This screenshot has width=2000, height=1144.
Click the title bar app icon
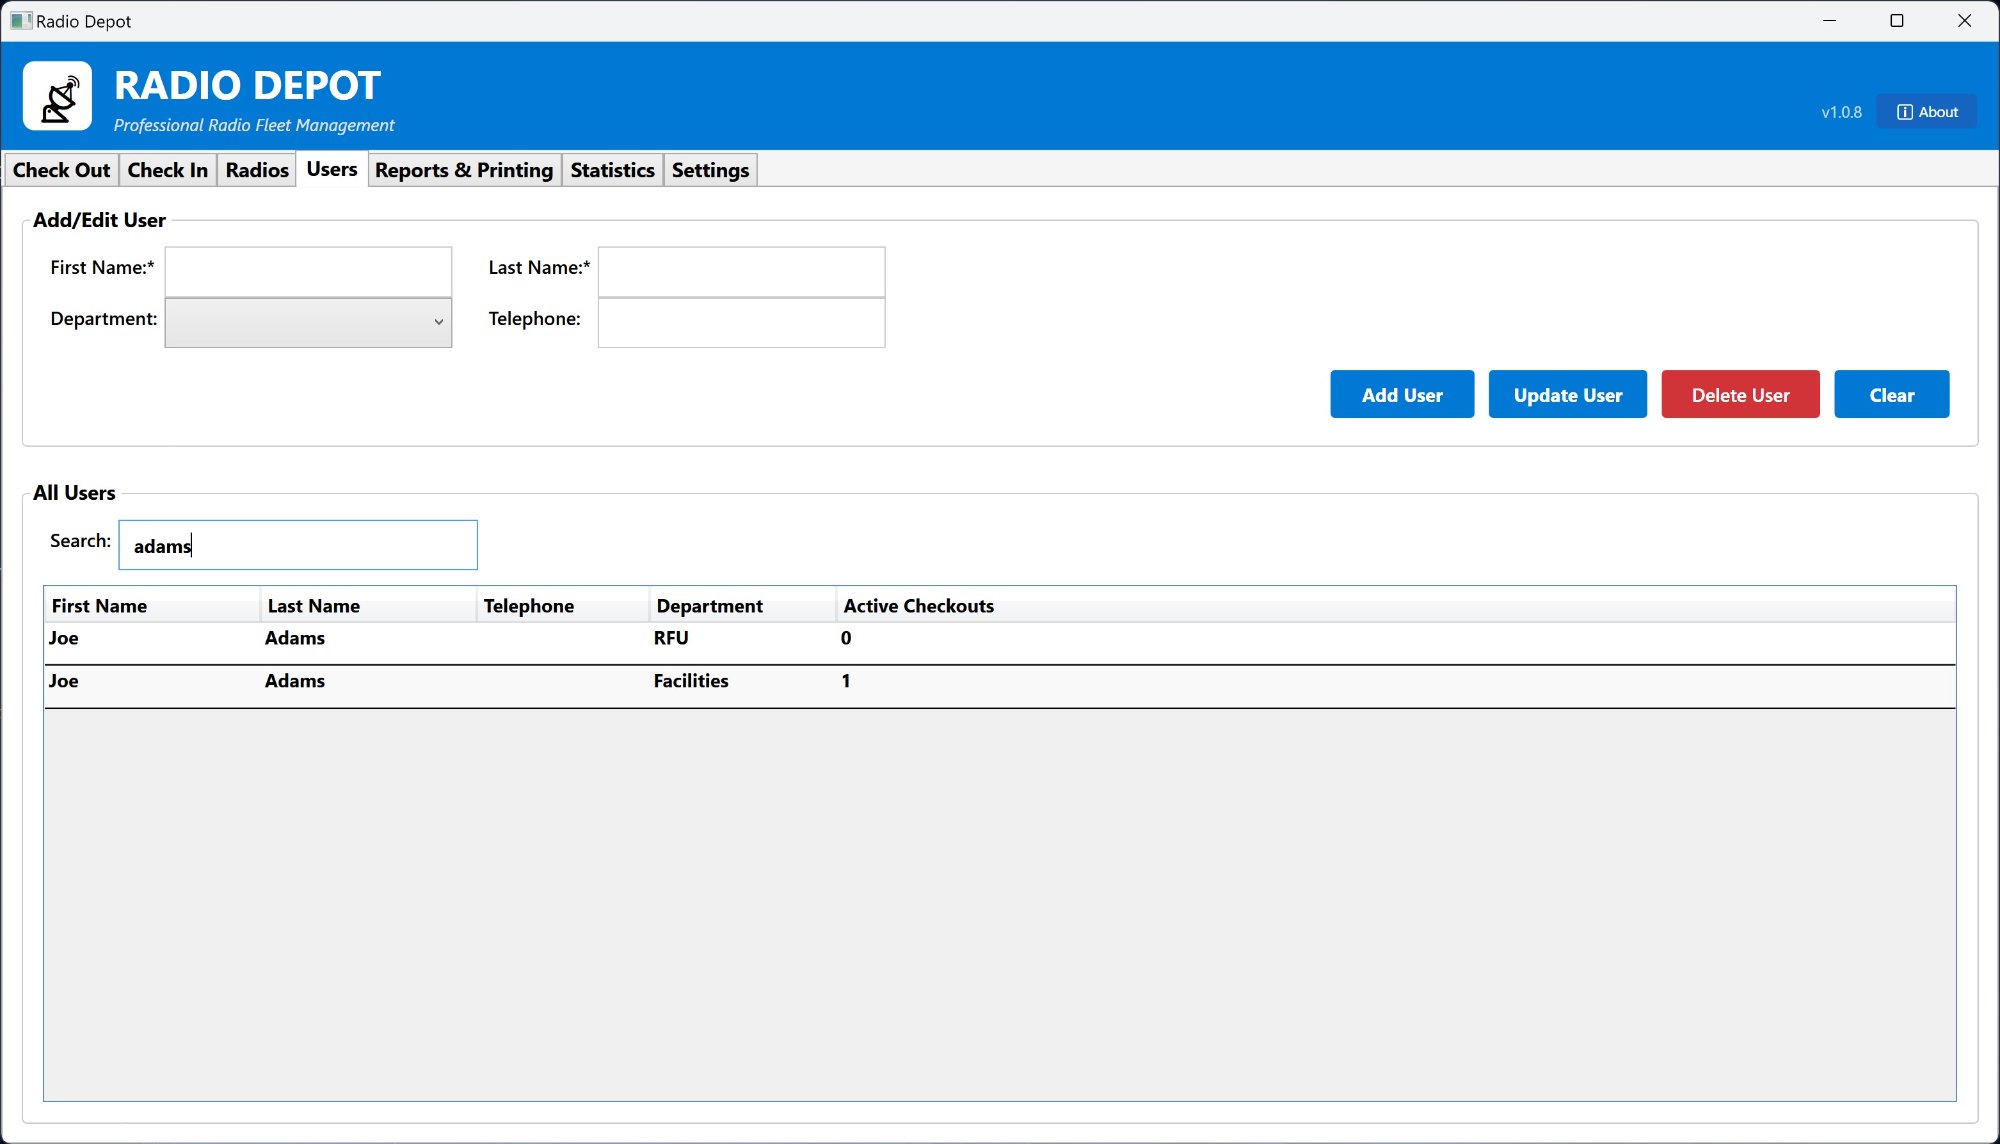tap(20, 21)
